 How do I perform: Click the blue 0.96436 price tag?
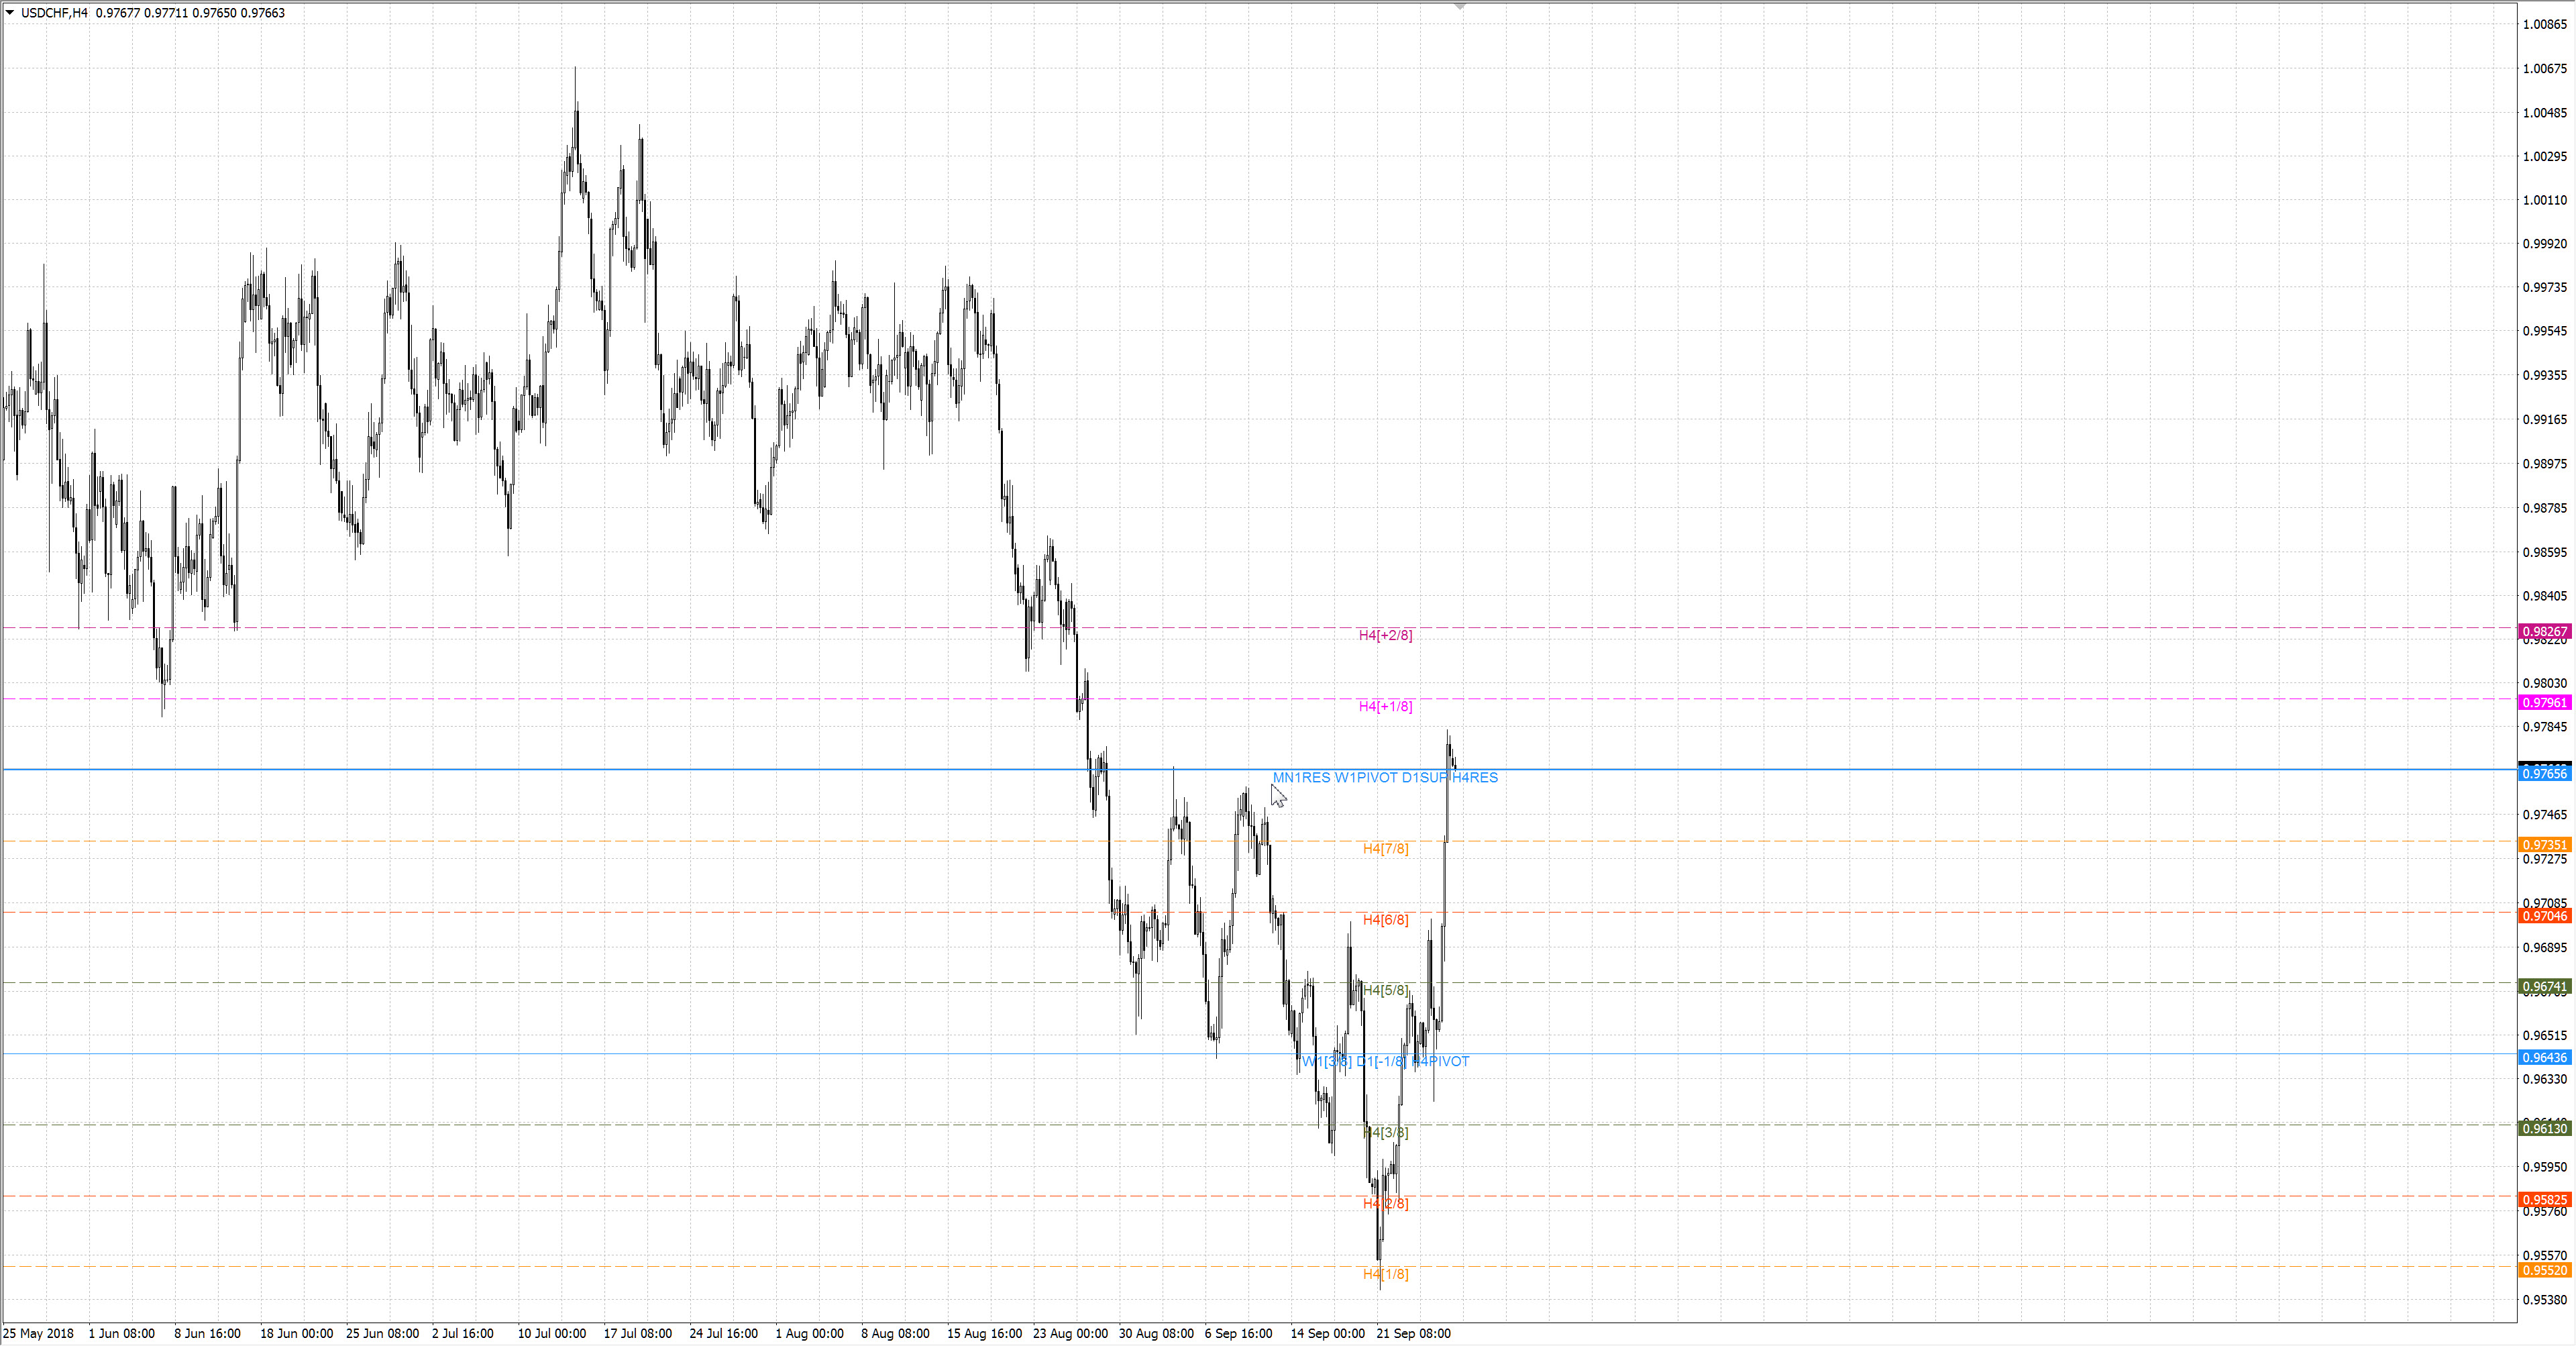point(2543,1058)
